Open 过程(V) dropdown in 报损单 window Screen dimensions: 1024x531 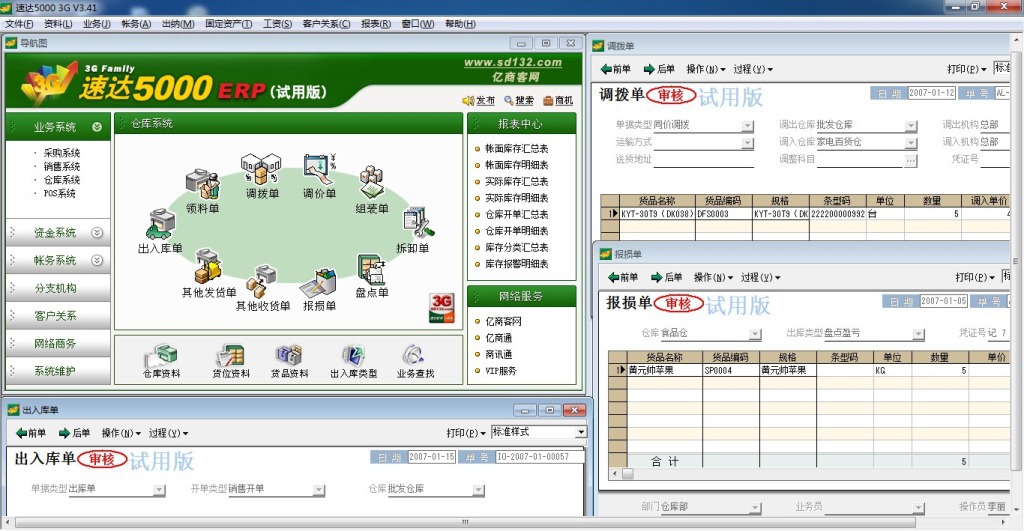760,278
